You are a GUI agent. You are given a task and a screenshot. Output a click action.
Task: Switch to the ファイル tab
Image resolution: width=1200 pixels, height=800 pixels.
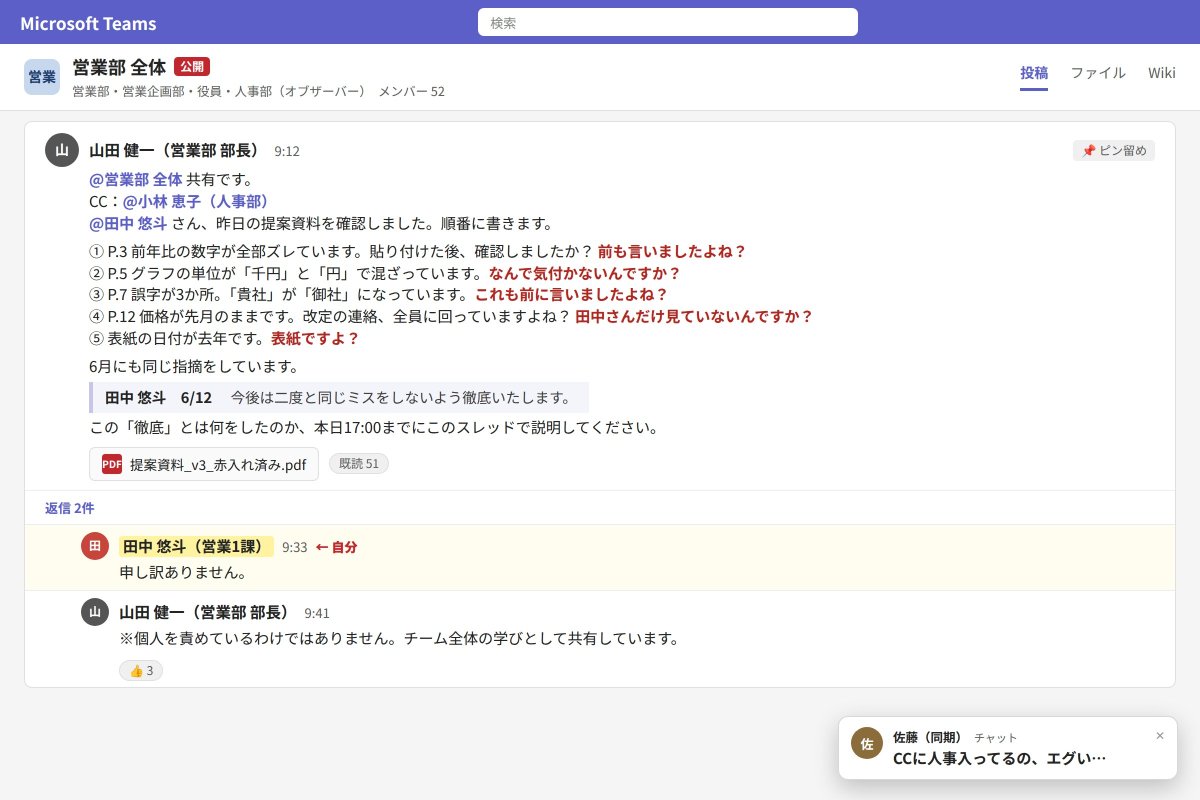click(1098, 73)
